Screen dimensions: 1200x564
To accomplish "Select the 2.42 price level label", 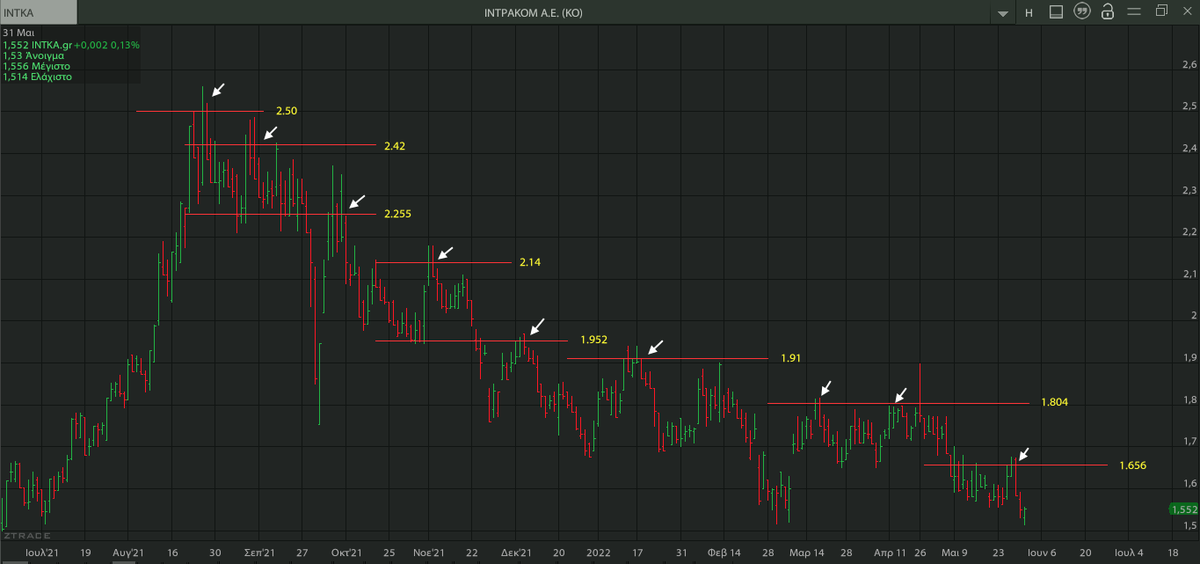I will pyautogui.click(x=393, y=146).
